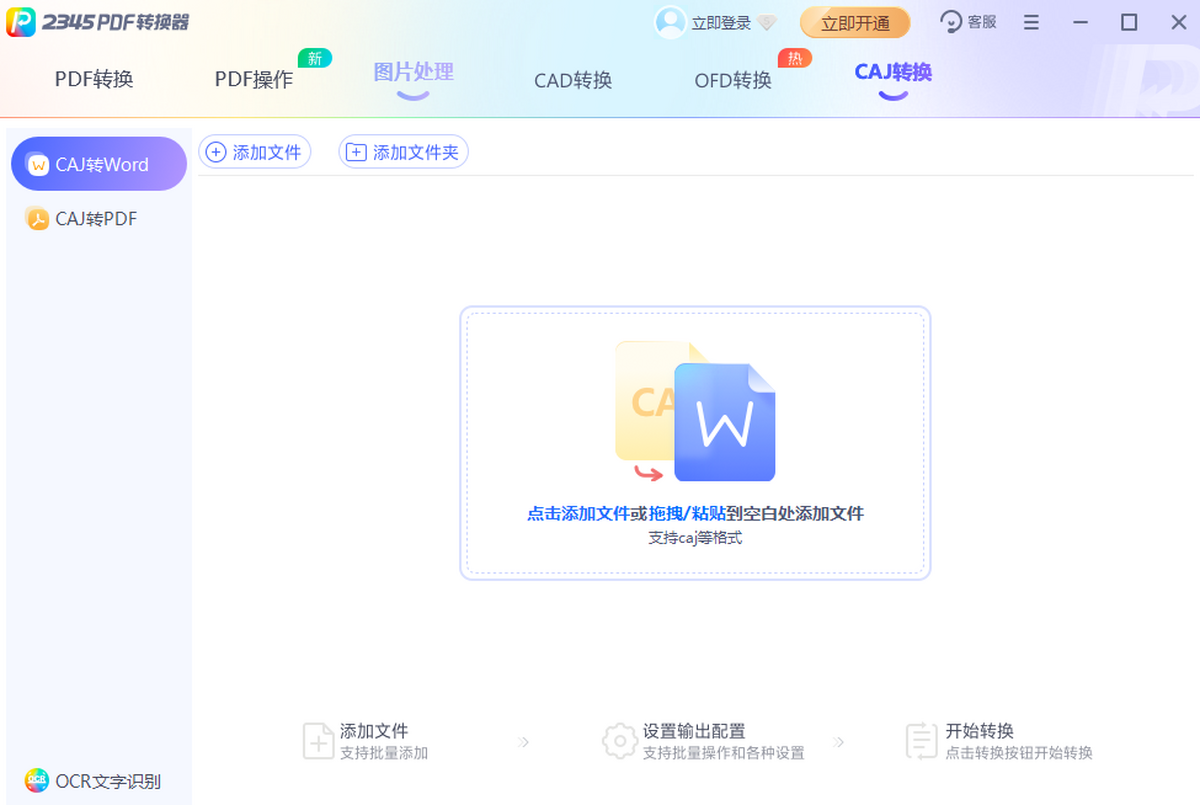Switch to the PDF操作 tab
The image size is (1200, 805).
click(254, 80)
